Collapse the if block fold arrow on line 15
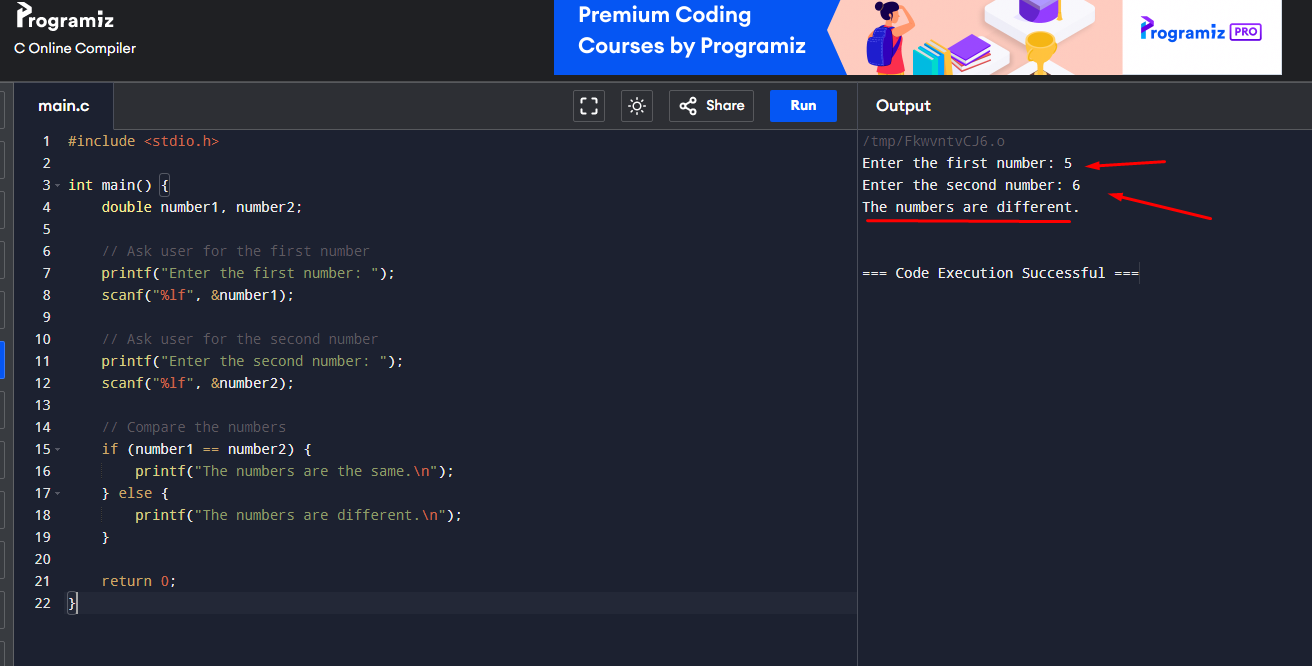 pos(58,450)
